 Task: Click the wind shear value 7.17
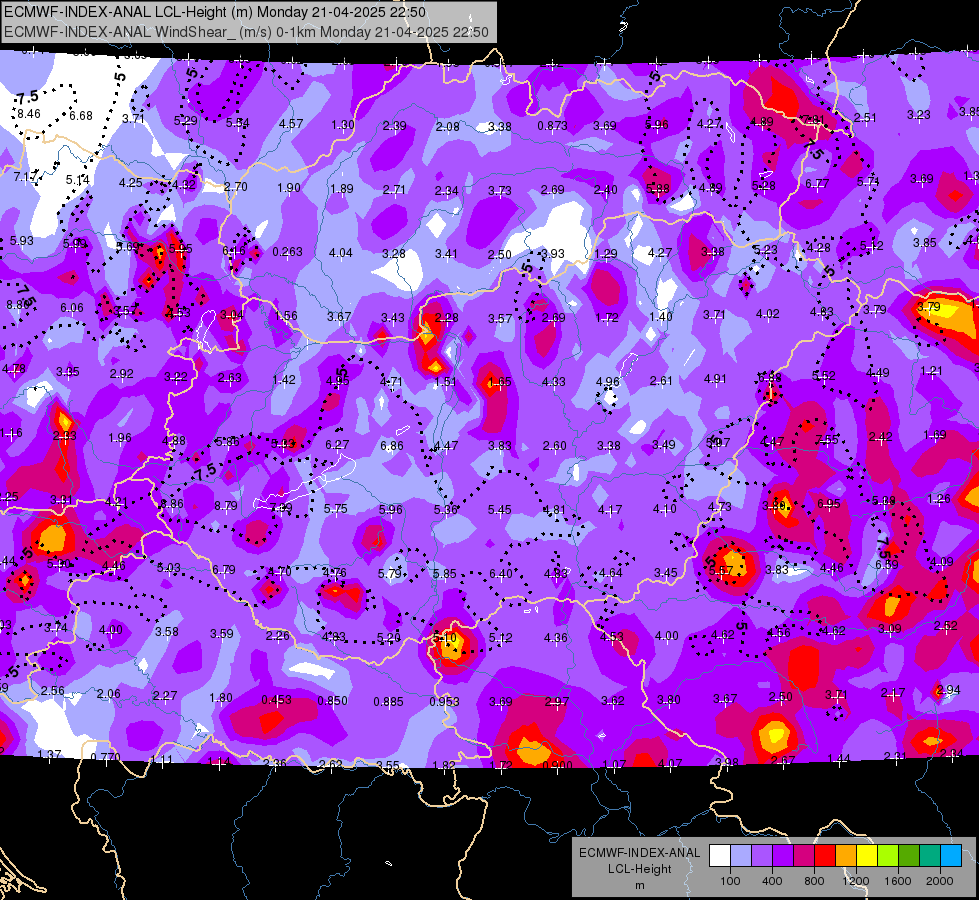click(x=25, y=177)
